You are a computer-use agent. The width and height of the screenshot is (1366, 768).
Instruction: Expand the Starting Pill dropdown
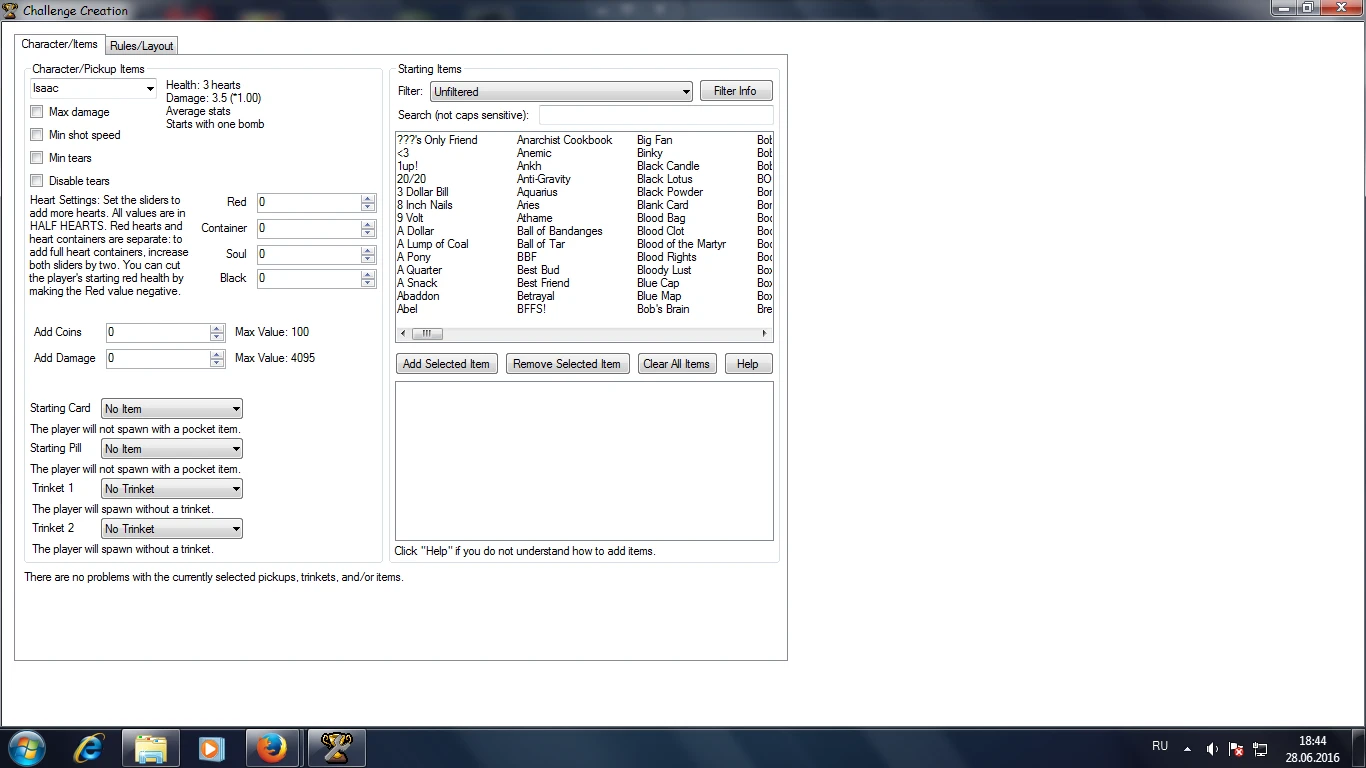pyautogui.click(x=172, y=449)
